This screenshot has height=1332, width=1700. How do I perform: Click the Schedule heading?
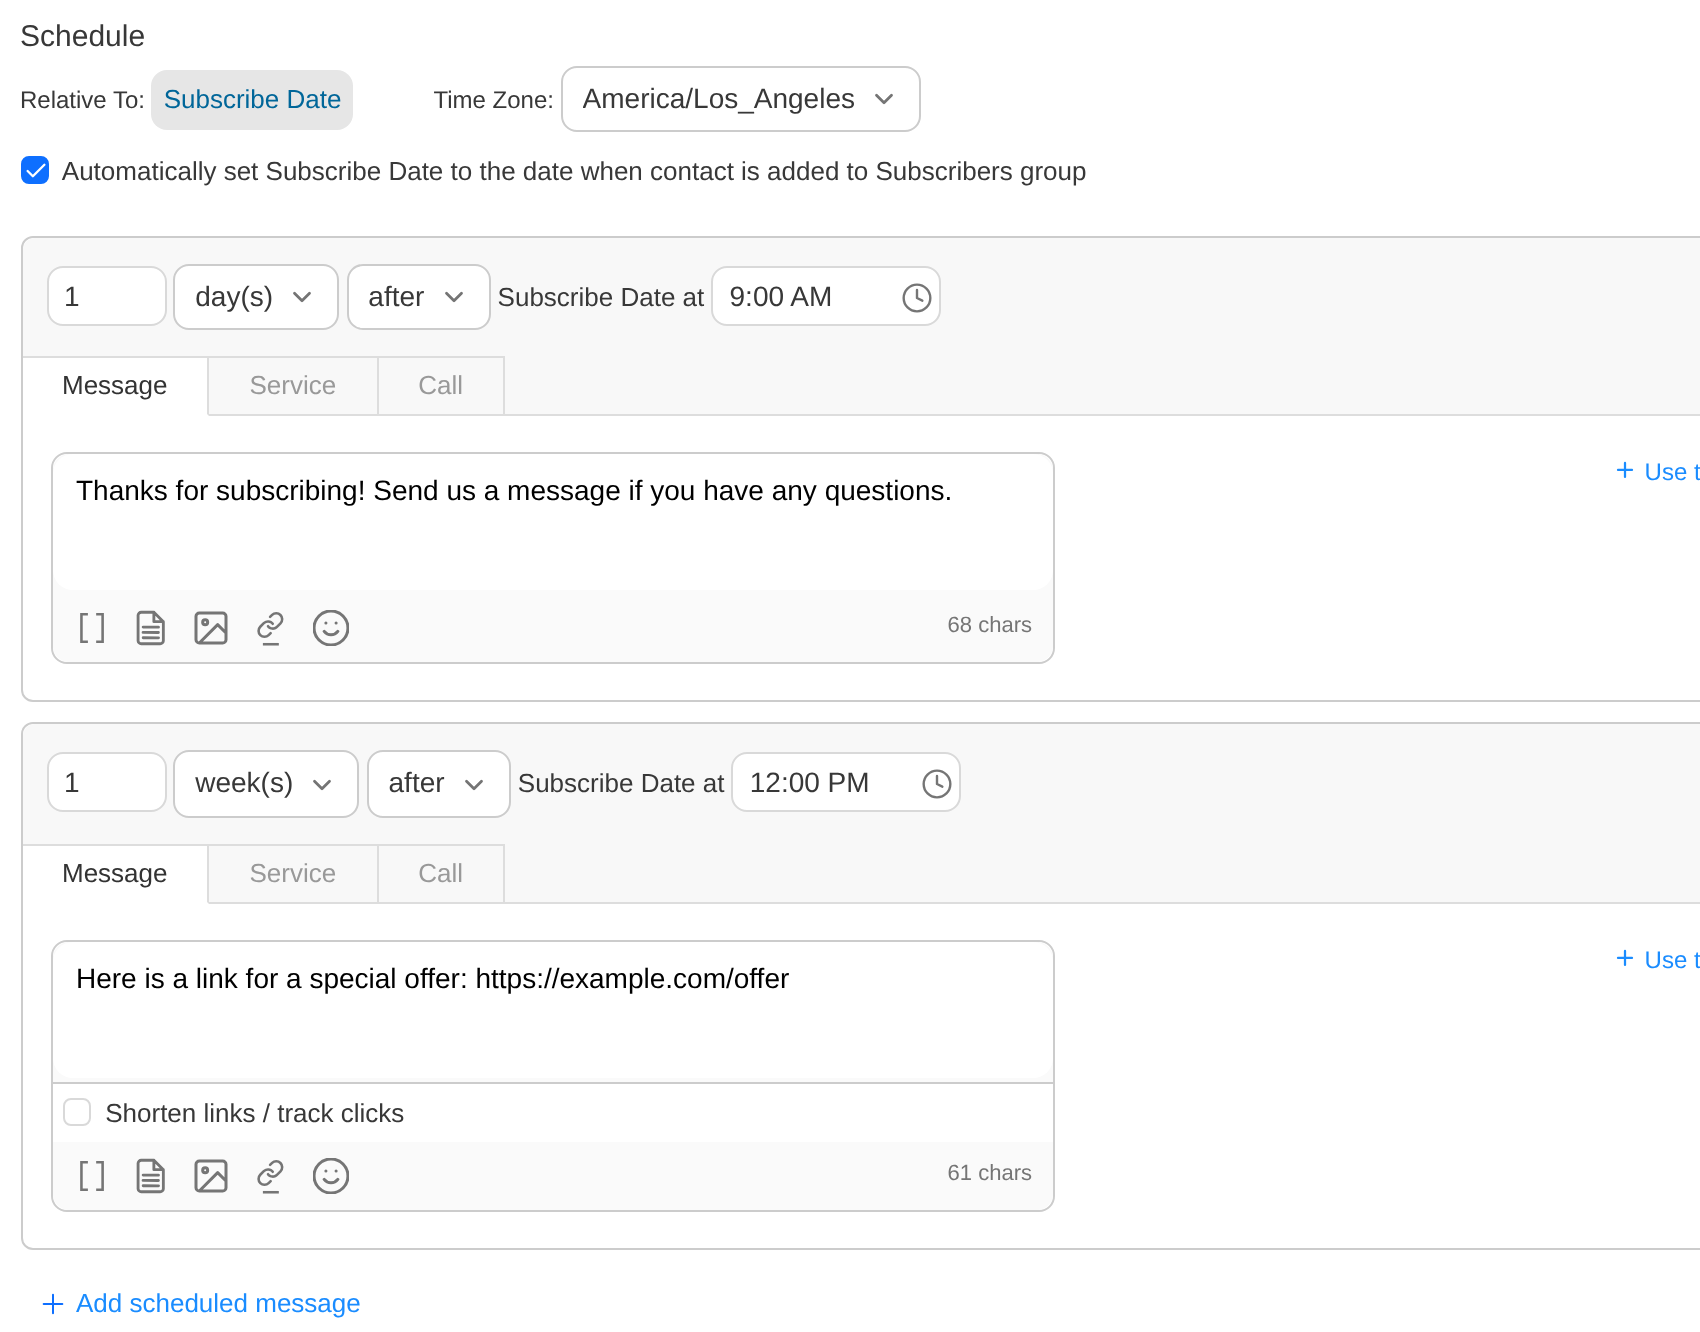[x=83, y=36]
